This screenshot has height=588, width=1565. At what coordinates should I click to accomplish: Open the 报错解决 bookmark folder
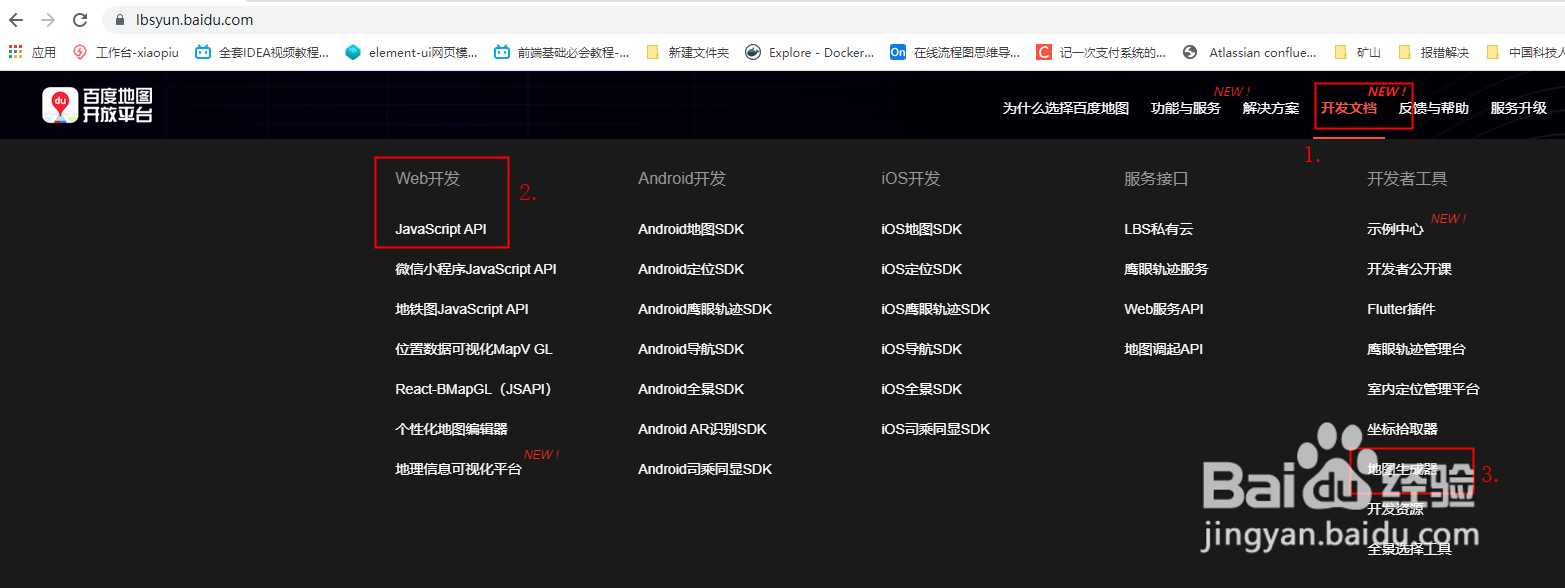[1433, 52]
